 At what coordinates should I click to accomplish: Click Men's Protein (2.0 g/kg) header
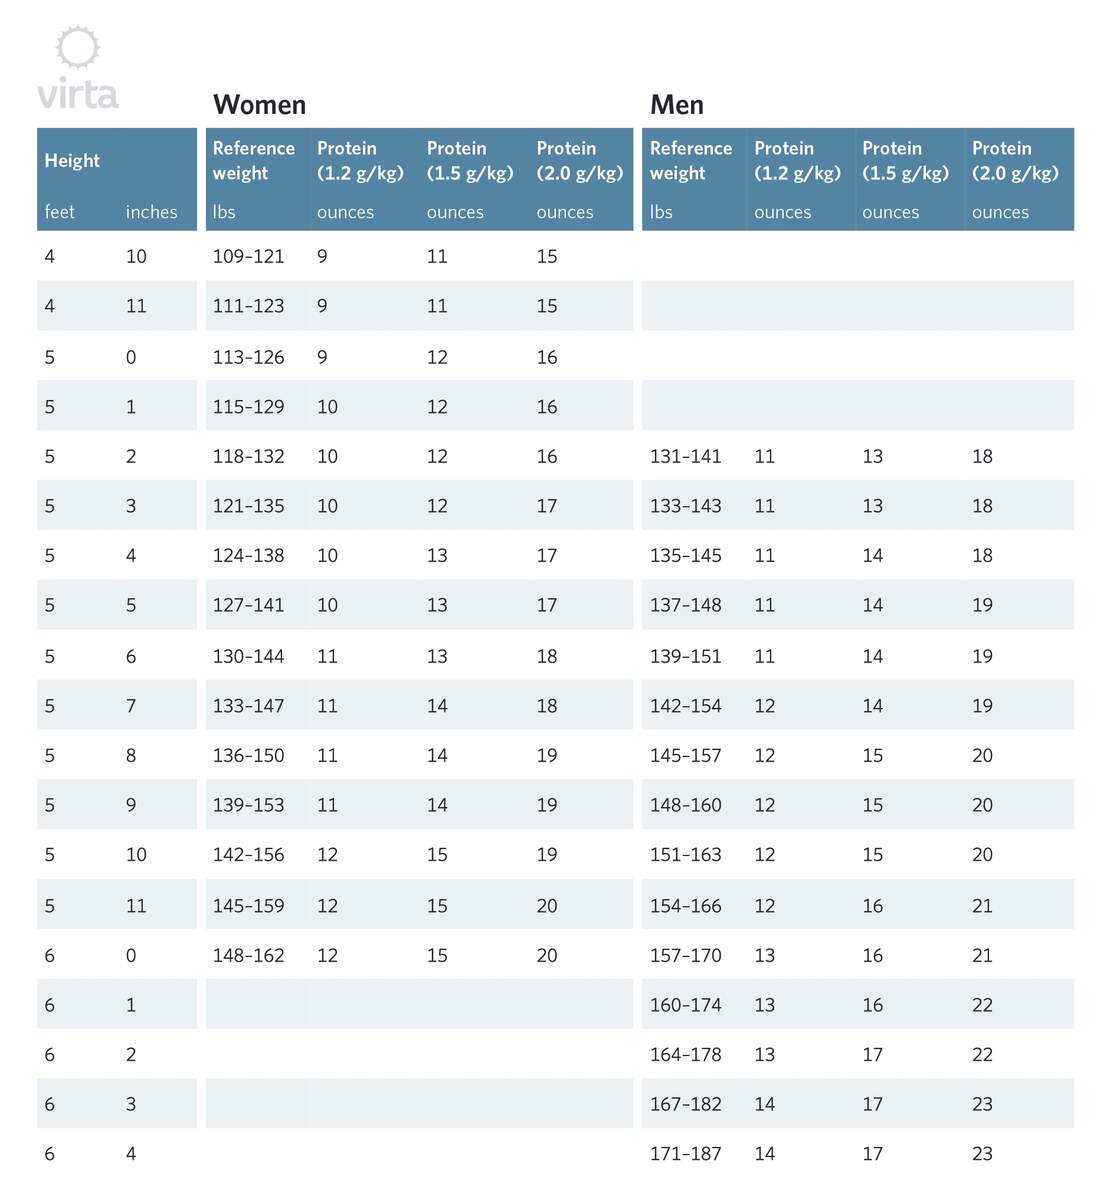point(1015,160)
